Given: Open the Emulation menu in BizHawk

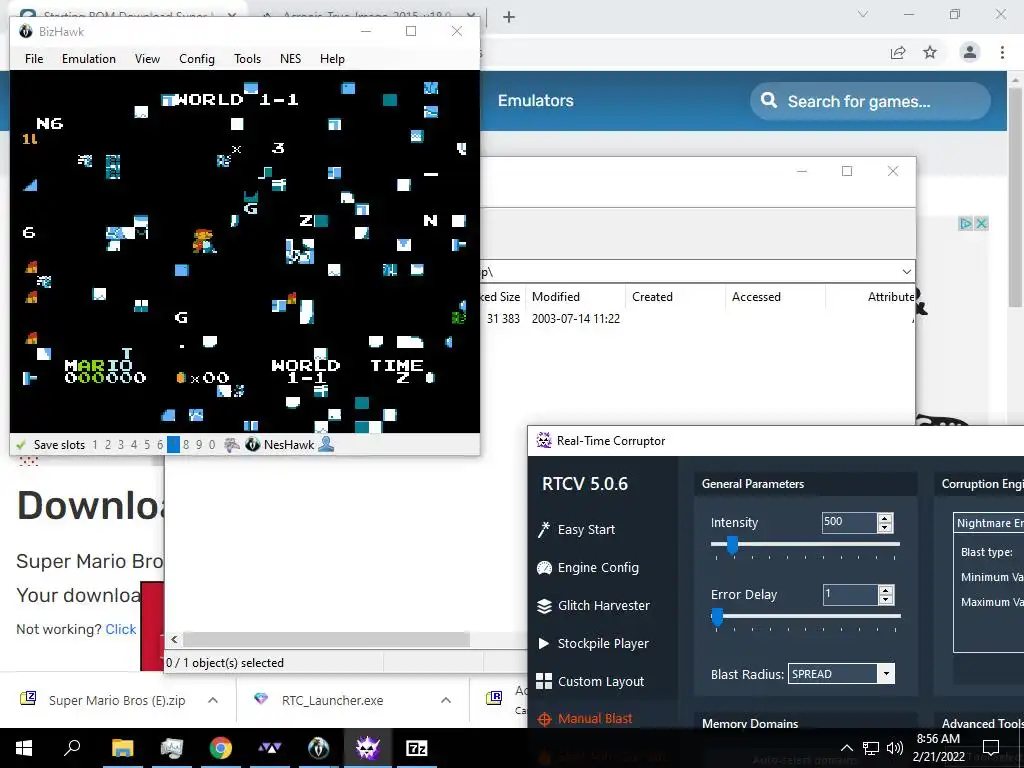Looking at the screenshot, I should tap(89, 59).
